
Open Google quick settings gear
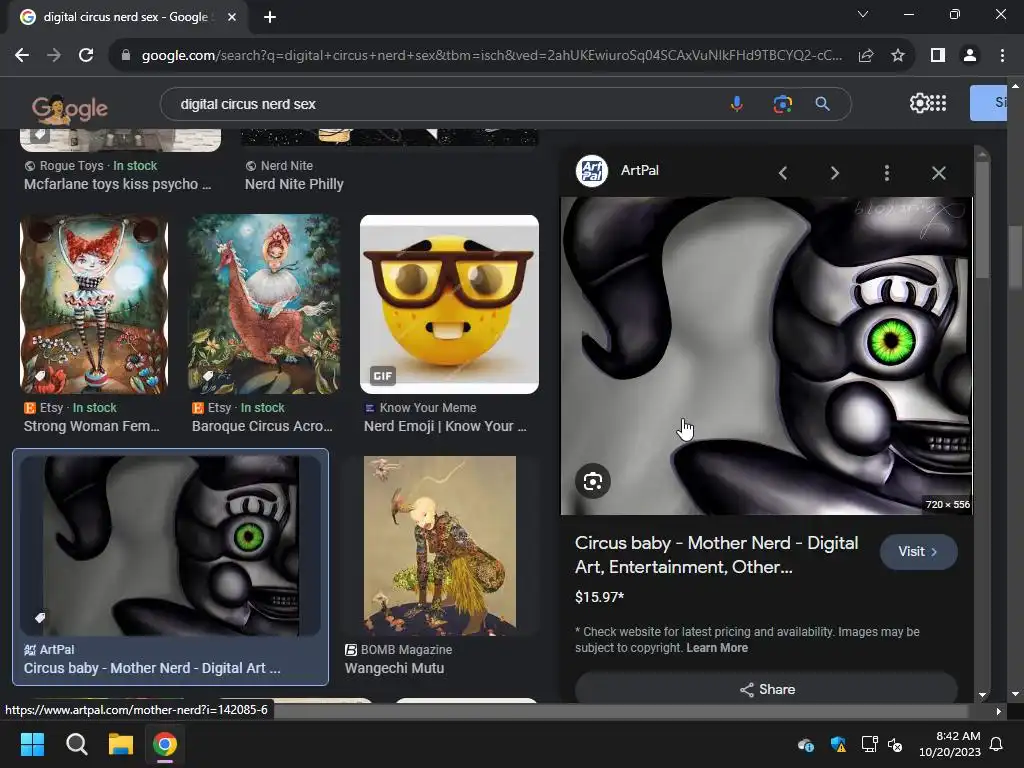coord(919,103)
